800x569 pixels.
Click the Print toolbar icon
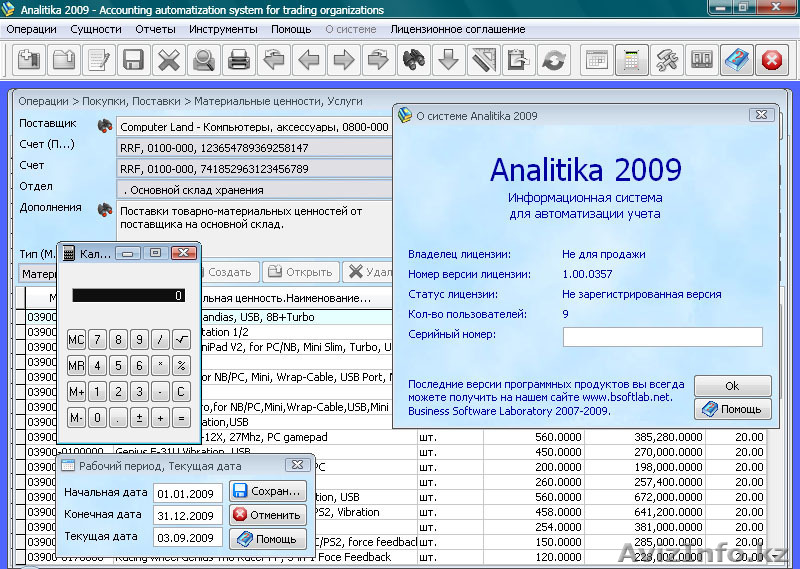pyautogui.click(x=238, y=60)
